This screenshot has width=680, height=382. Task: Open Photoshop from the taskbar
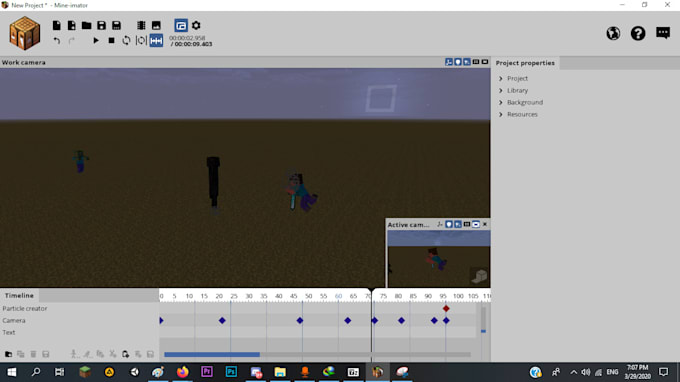point(231,372)
